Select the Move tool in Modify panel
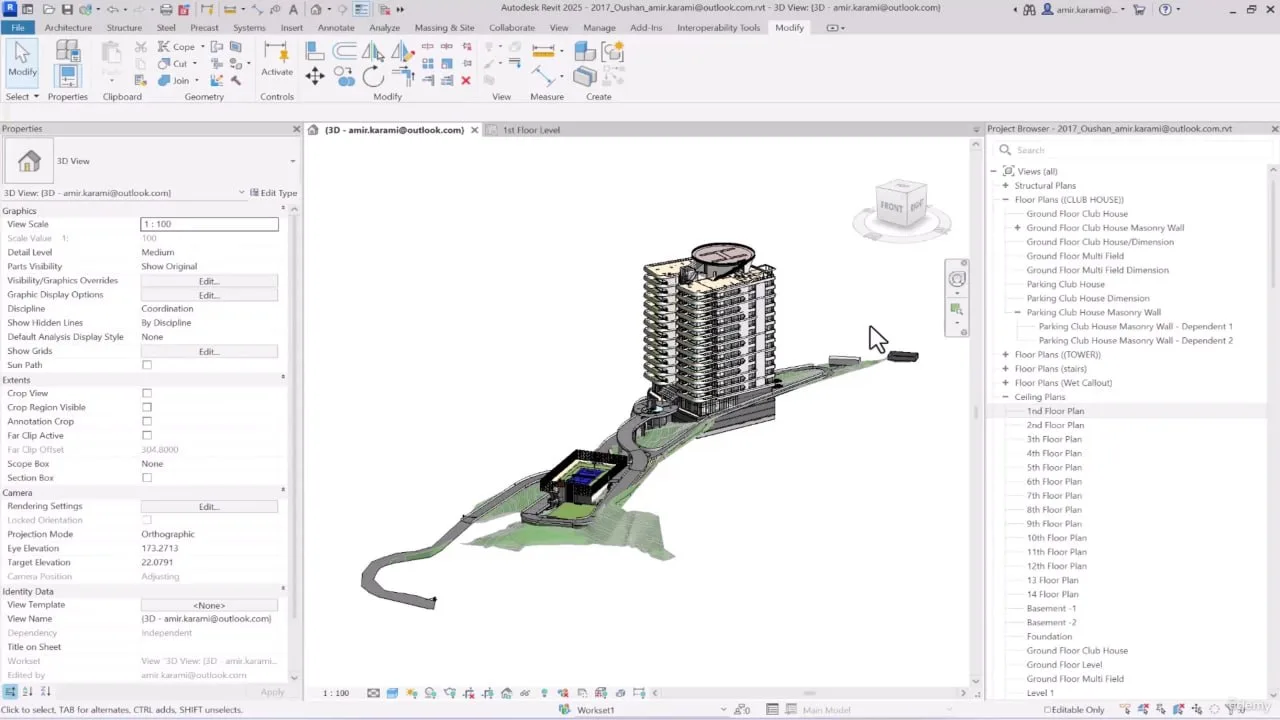1280x720 pixels. pyautogui.click(x=315, y=77)
